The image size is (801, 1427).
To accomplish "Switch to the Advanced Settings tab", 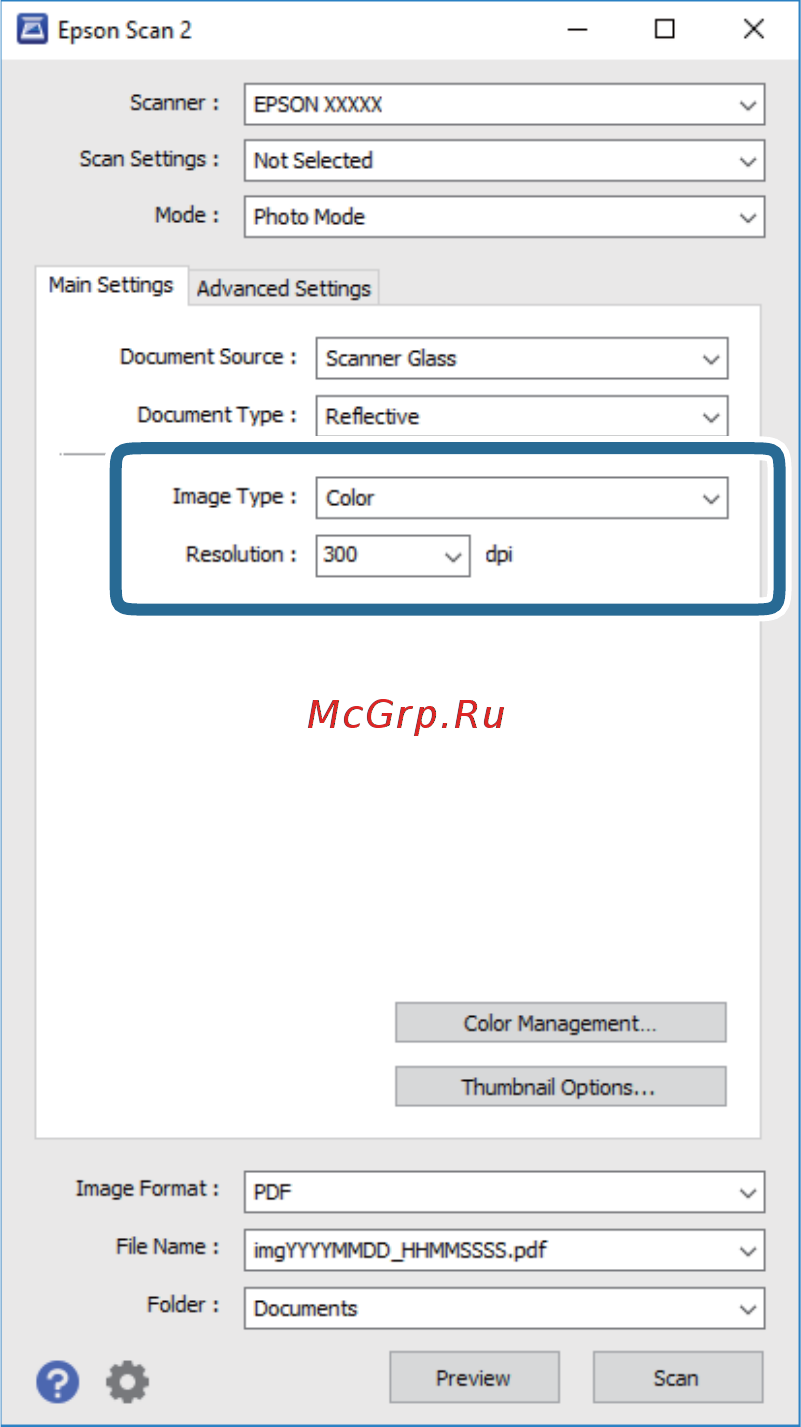I will point(284,288).
